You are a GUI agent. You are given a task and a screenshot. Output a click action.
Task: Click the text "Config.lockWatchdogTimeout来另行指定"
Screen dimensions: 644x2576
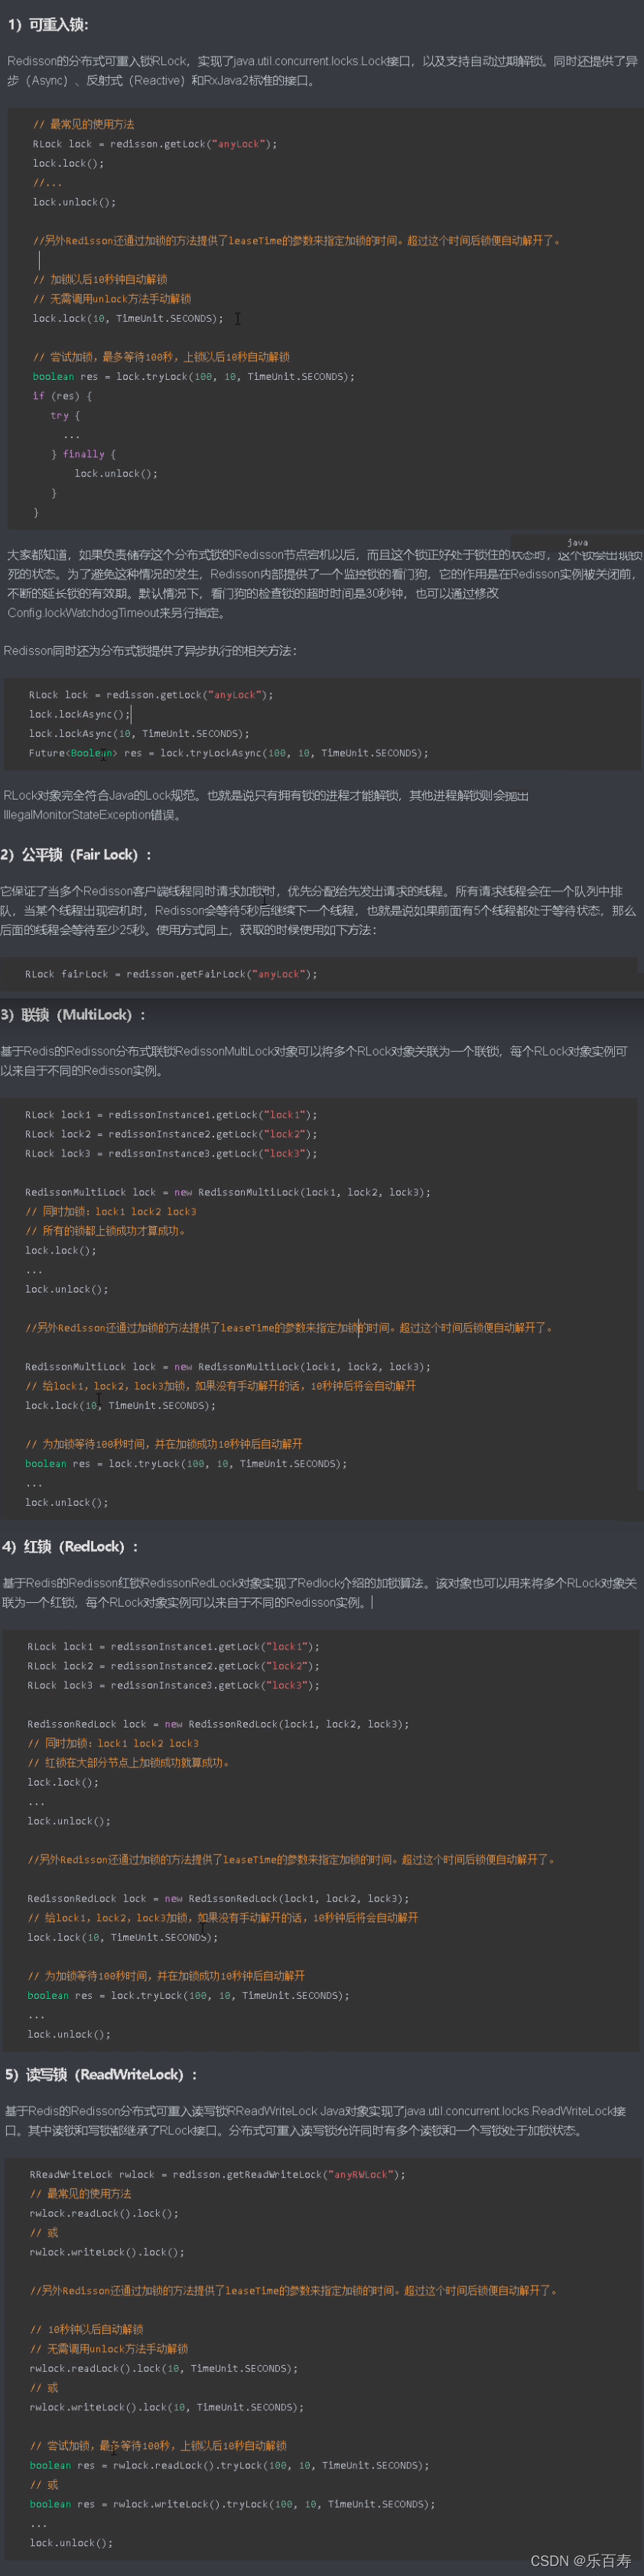pos(116,613)
